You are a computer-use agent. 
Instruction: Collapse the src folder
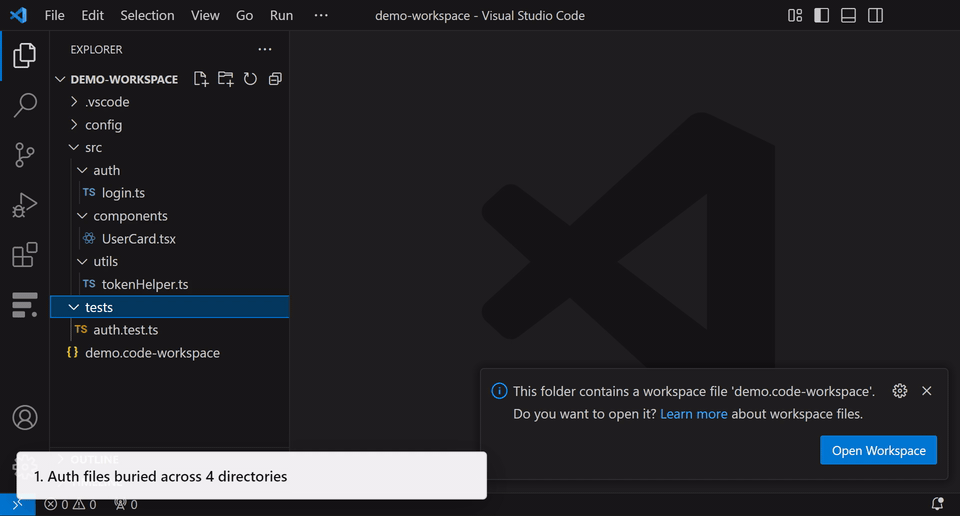tap(170, 148)
